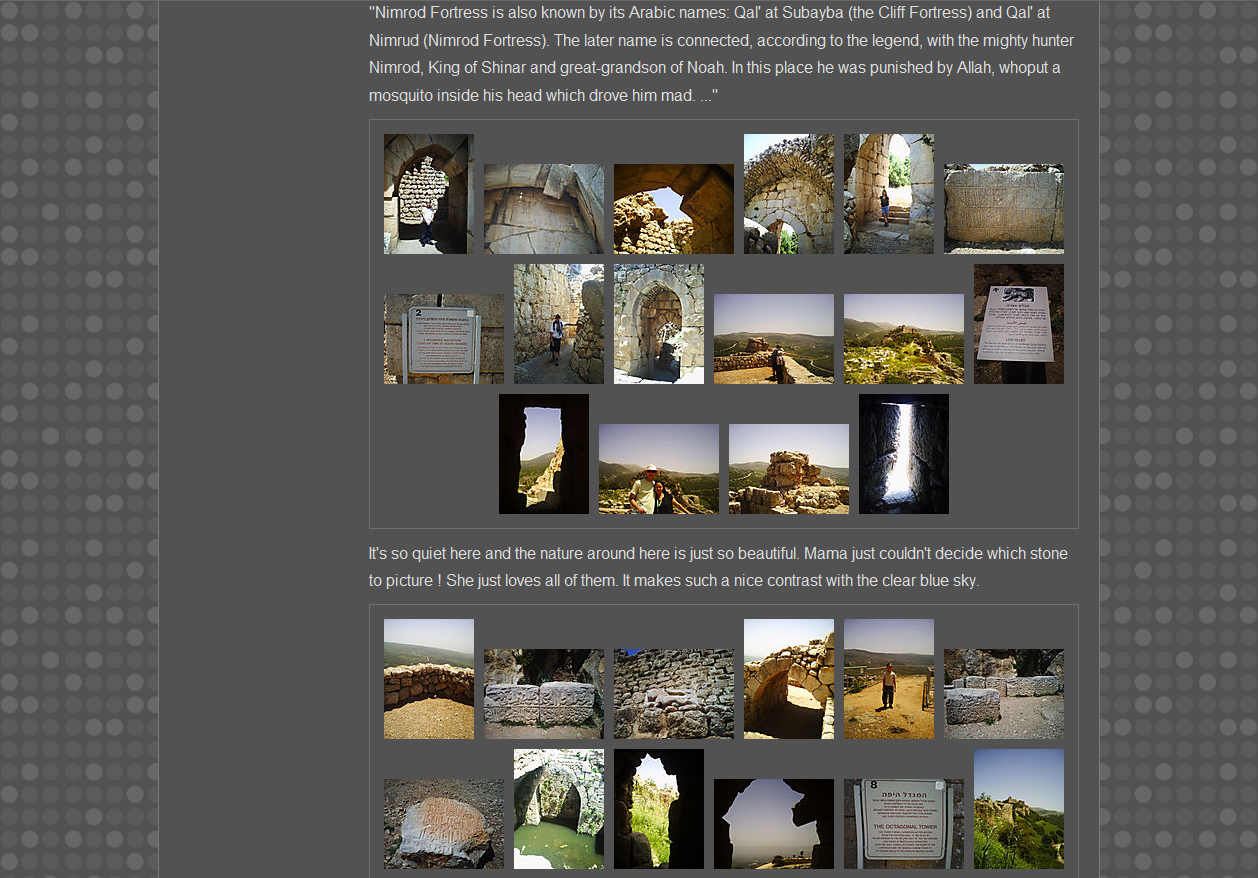Image resolution: width=1258 pixels, height=878 pixels.
Task: Open thumbnail of person on steps under archway
Action: tap(888, 193)
